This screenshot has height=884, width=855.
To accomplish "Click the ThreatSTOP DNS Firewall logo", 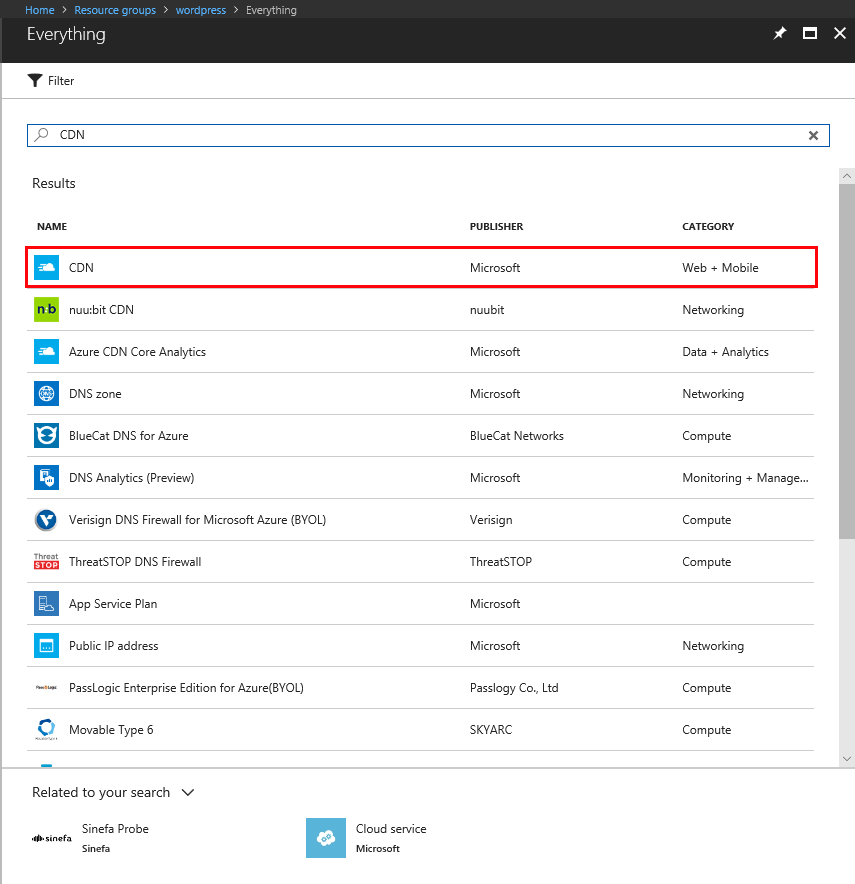I will coord(46,562).
